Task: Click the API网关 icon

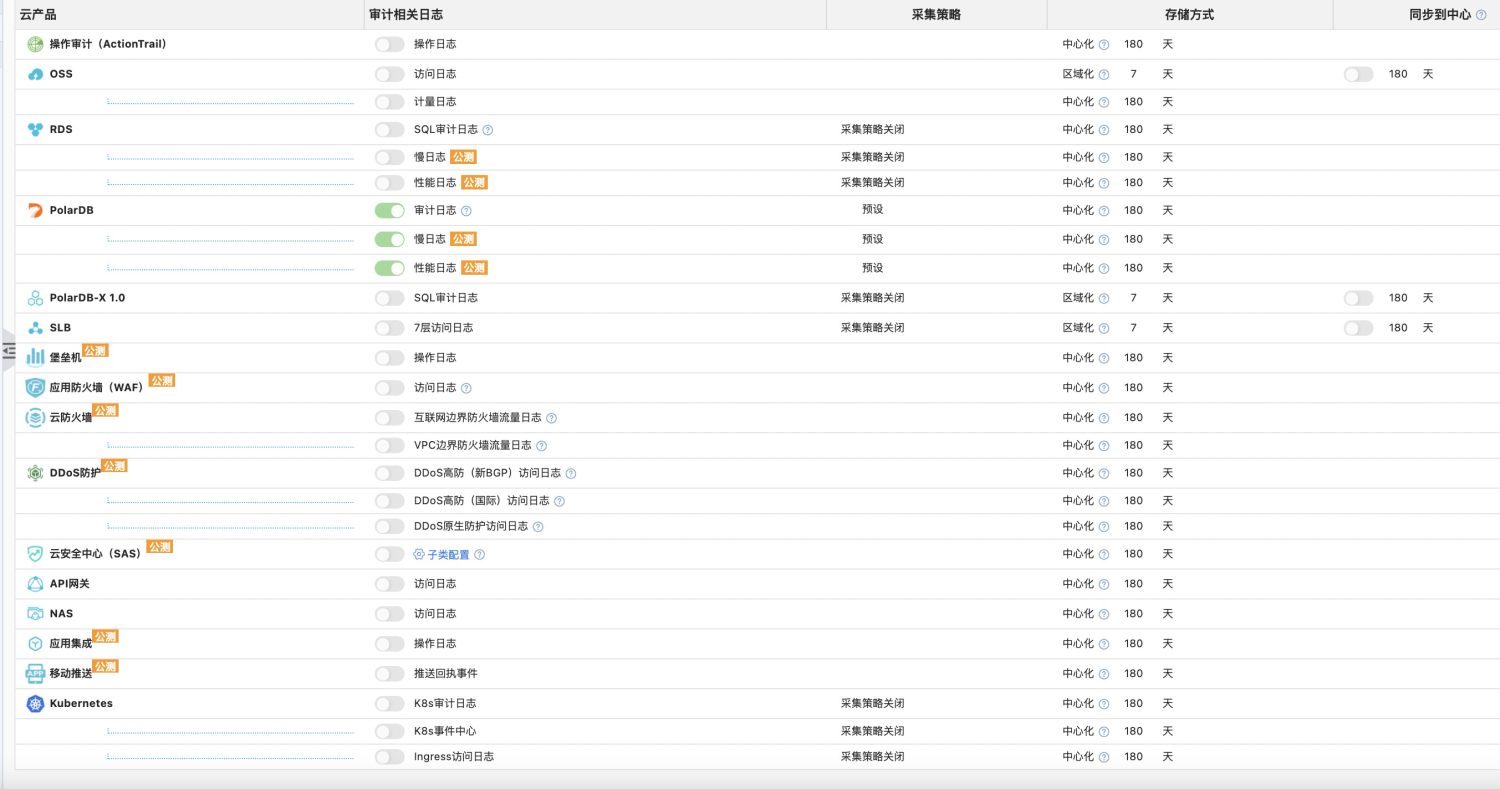Action: pos(36,584)
